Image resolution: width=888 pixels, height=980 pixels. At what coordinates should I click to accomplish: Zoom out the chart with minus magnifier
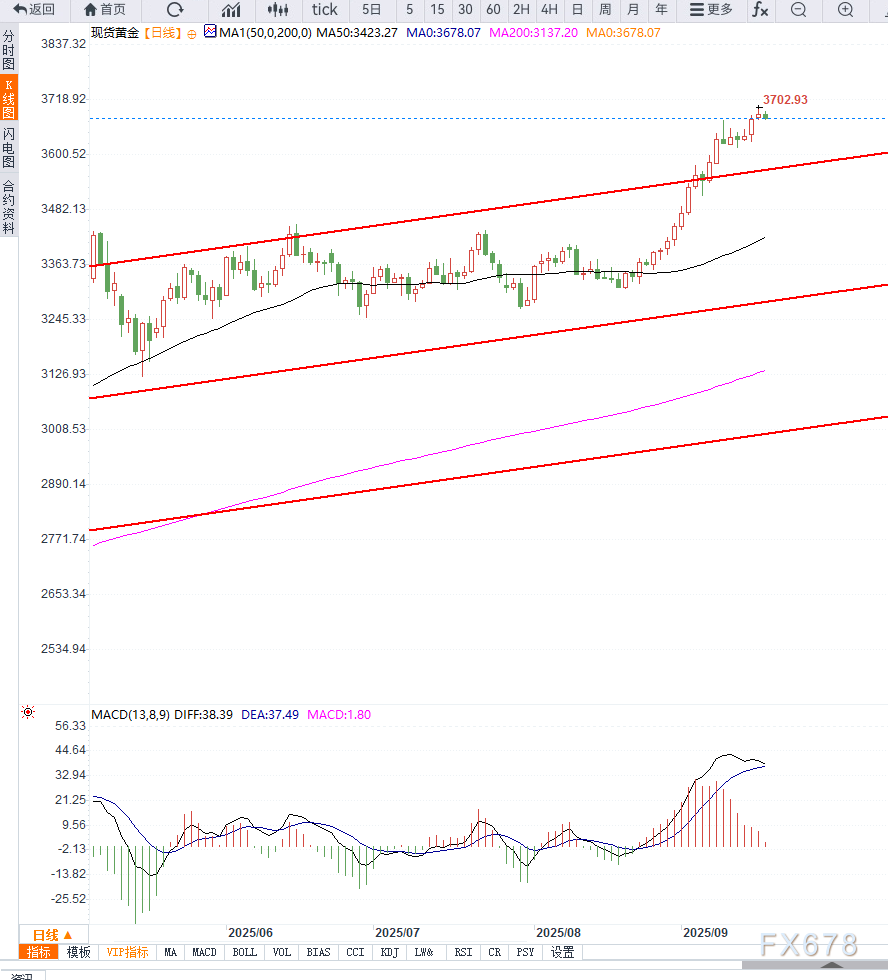(798, 10)
